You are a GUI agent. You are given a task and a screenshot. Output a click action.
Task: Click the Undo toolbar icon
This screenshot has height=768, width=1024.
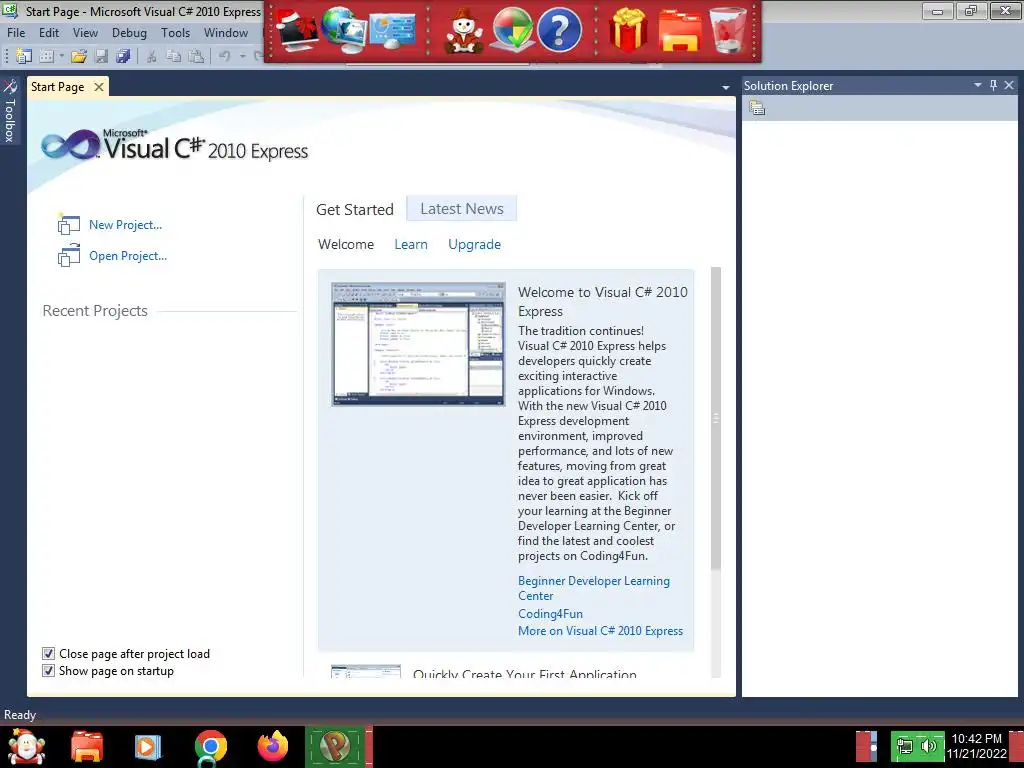pyautogui.click(x=225, y=56)
